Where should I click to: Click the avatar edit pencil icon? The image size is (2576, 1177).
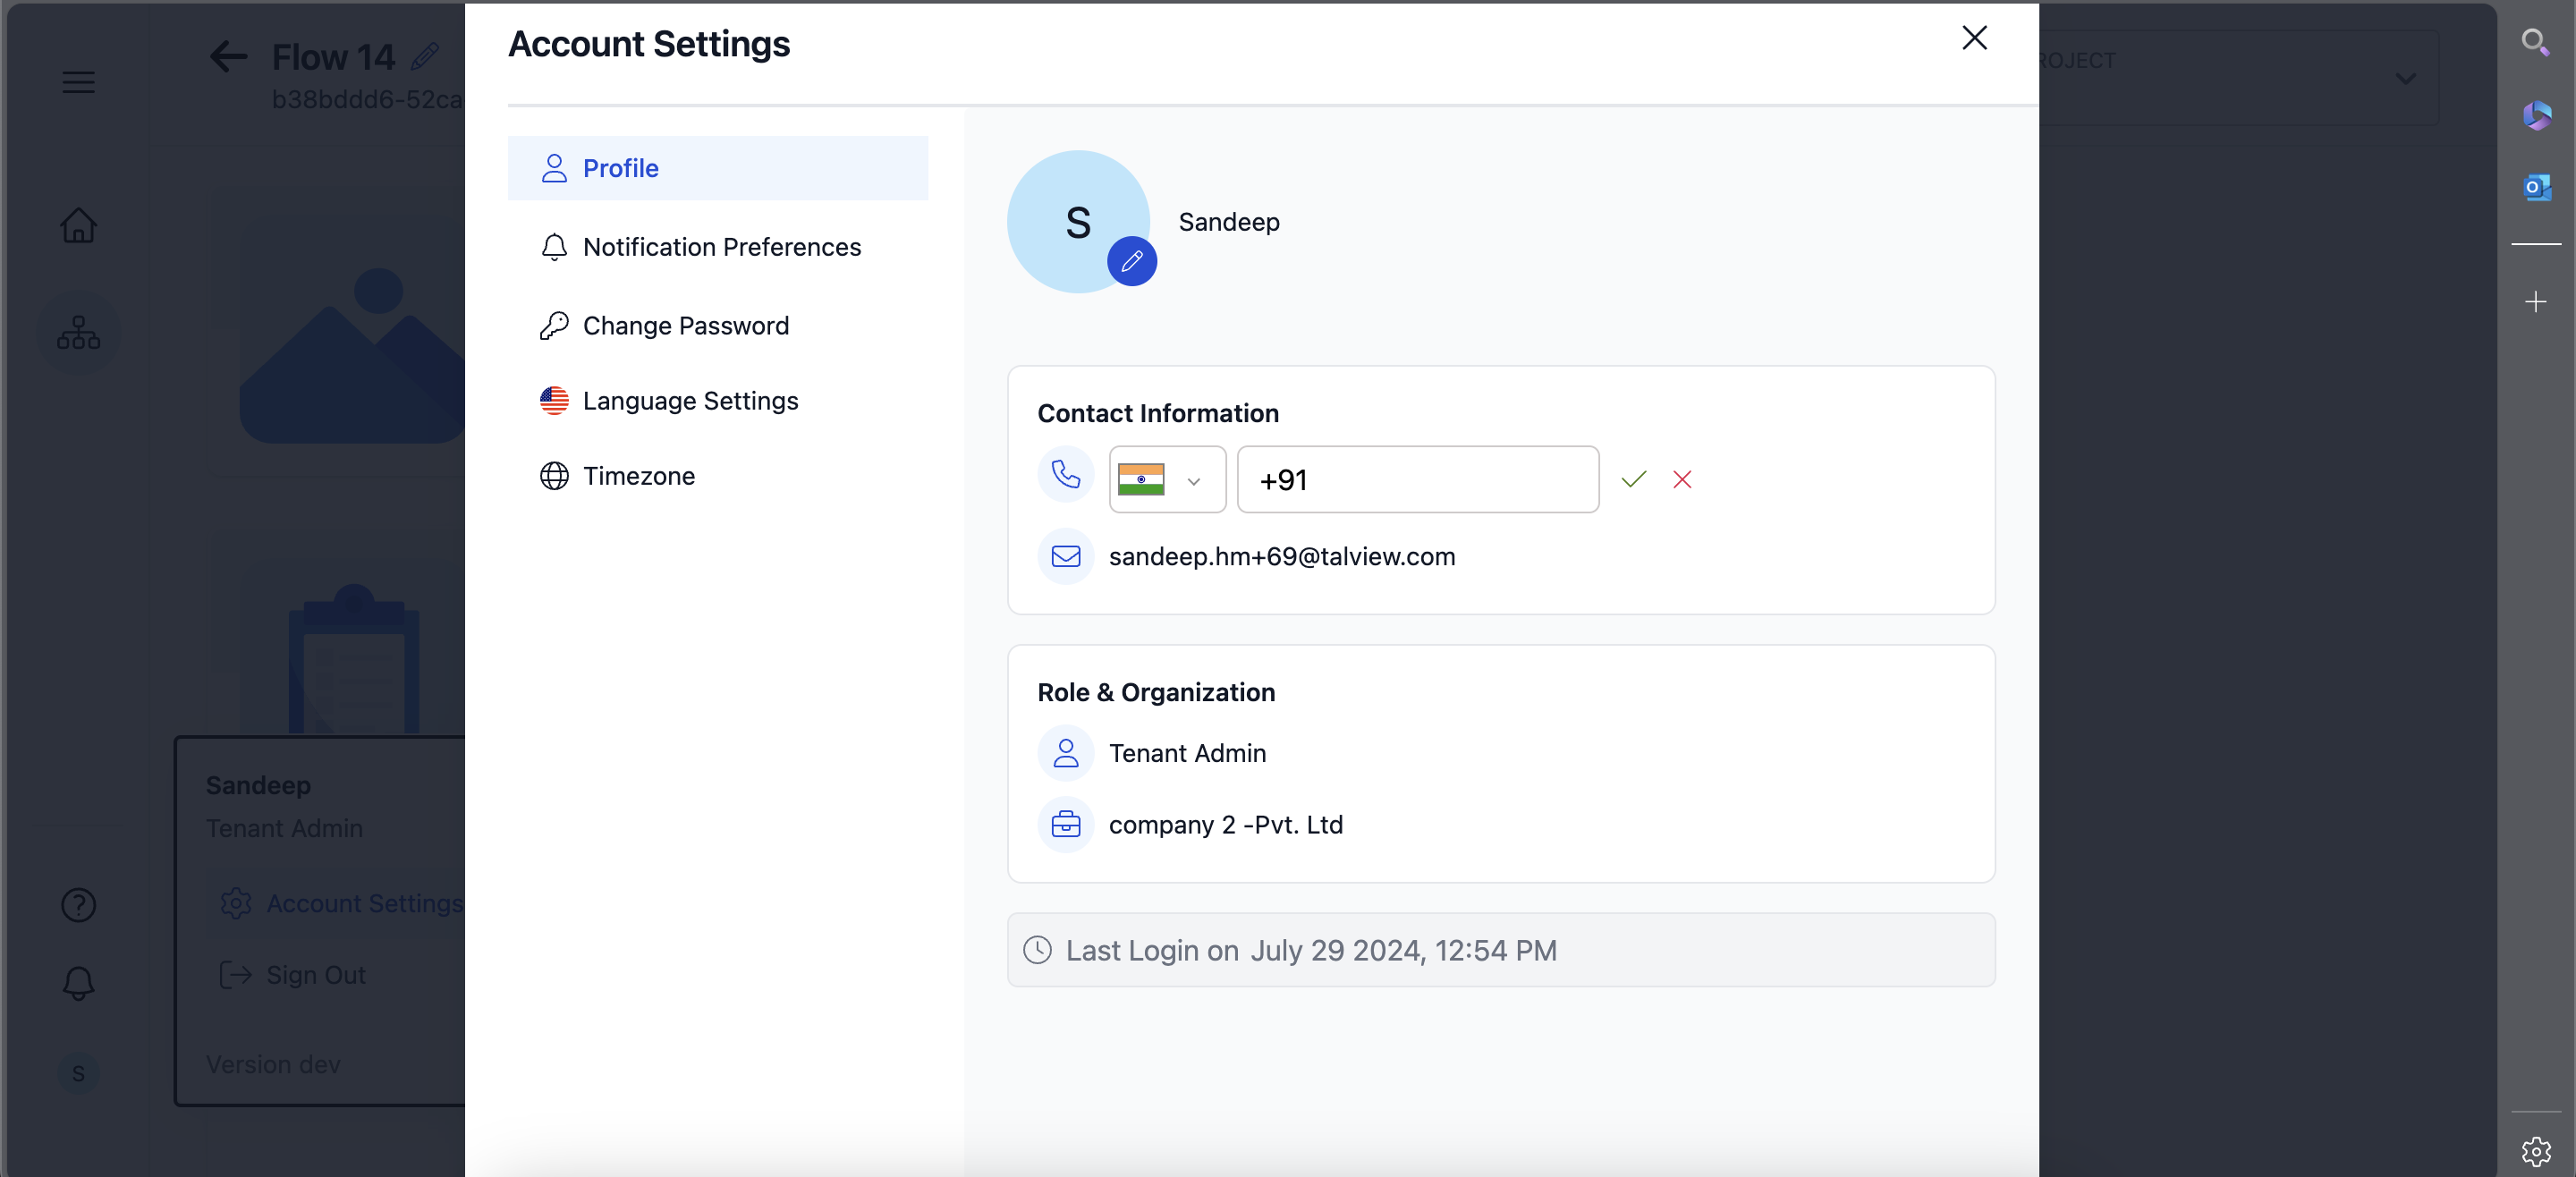(1131, 261)
